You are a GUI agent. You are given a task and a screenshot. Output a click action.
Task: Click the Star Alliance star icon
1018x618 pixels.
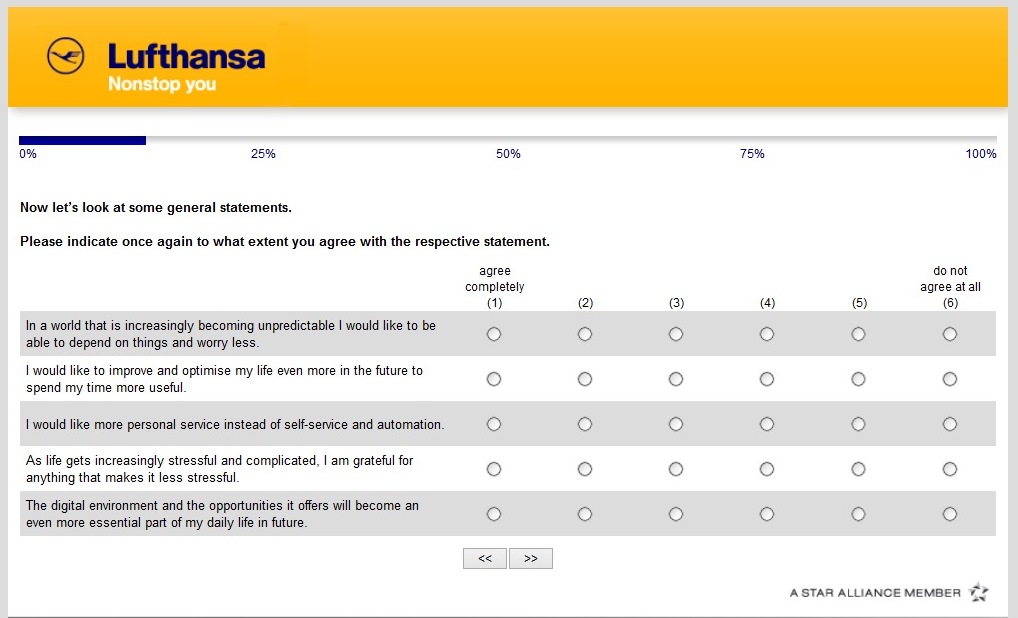[978, 592]
